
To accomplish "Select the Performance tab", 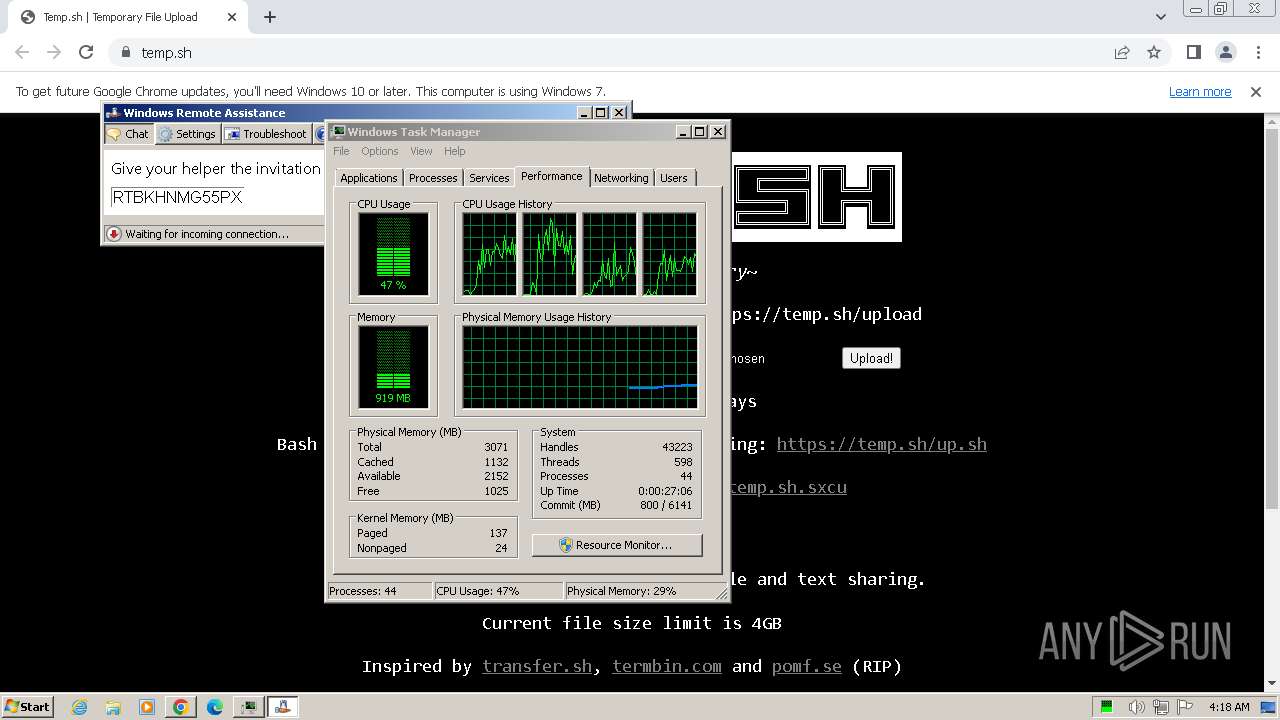I will pos(551,176).
